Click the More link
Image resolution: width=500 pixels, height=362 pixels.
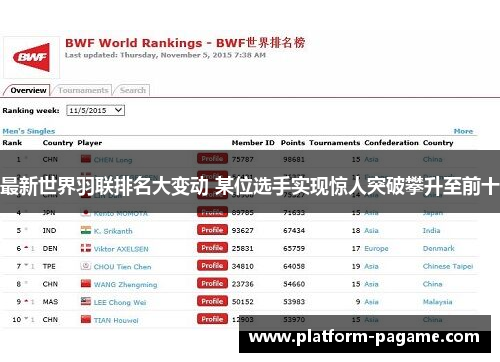pyautogui.click(x=463, y=131)
